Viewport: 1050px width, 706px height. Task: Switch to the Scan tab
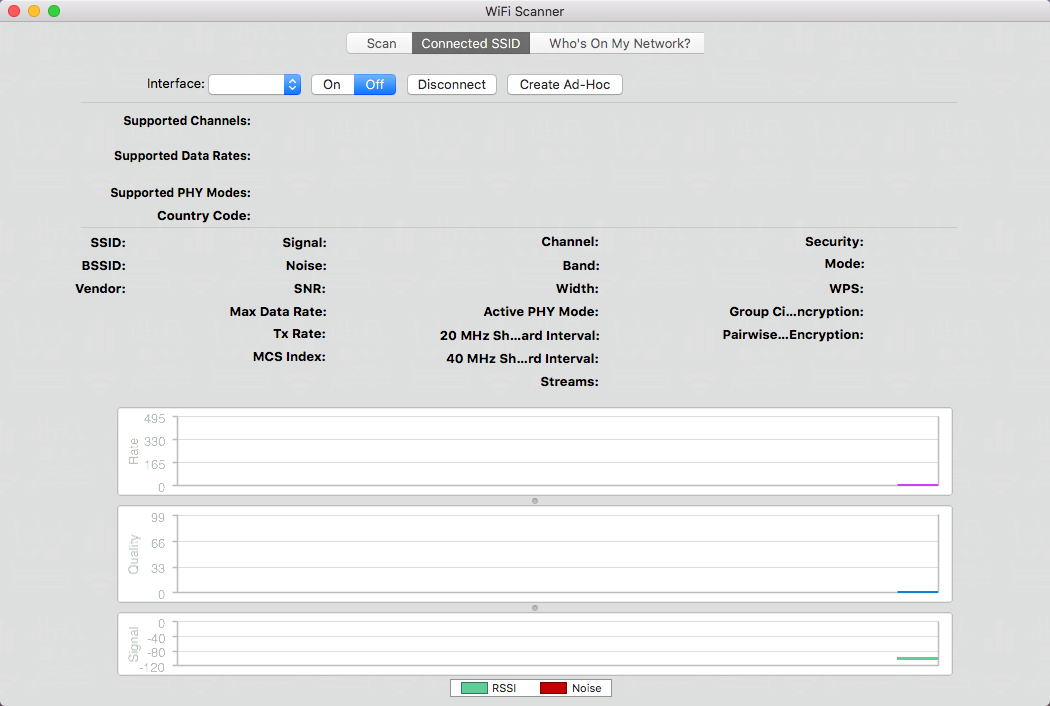(x=380, y=44)
